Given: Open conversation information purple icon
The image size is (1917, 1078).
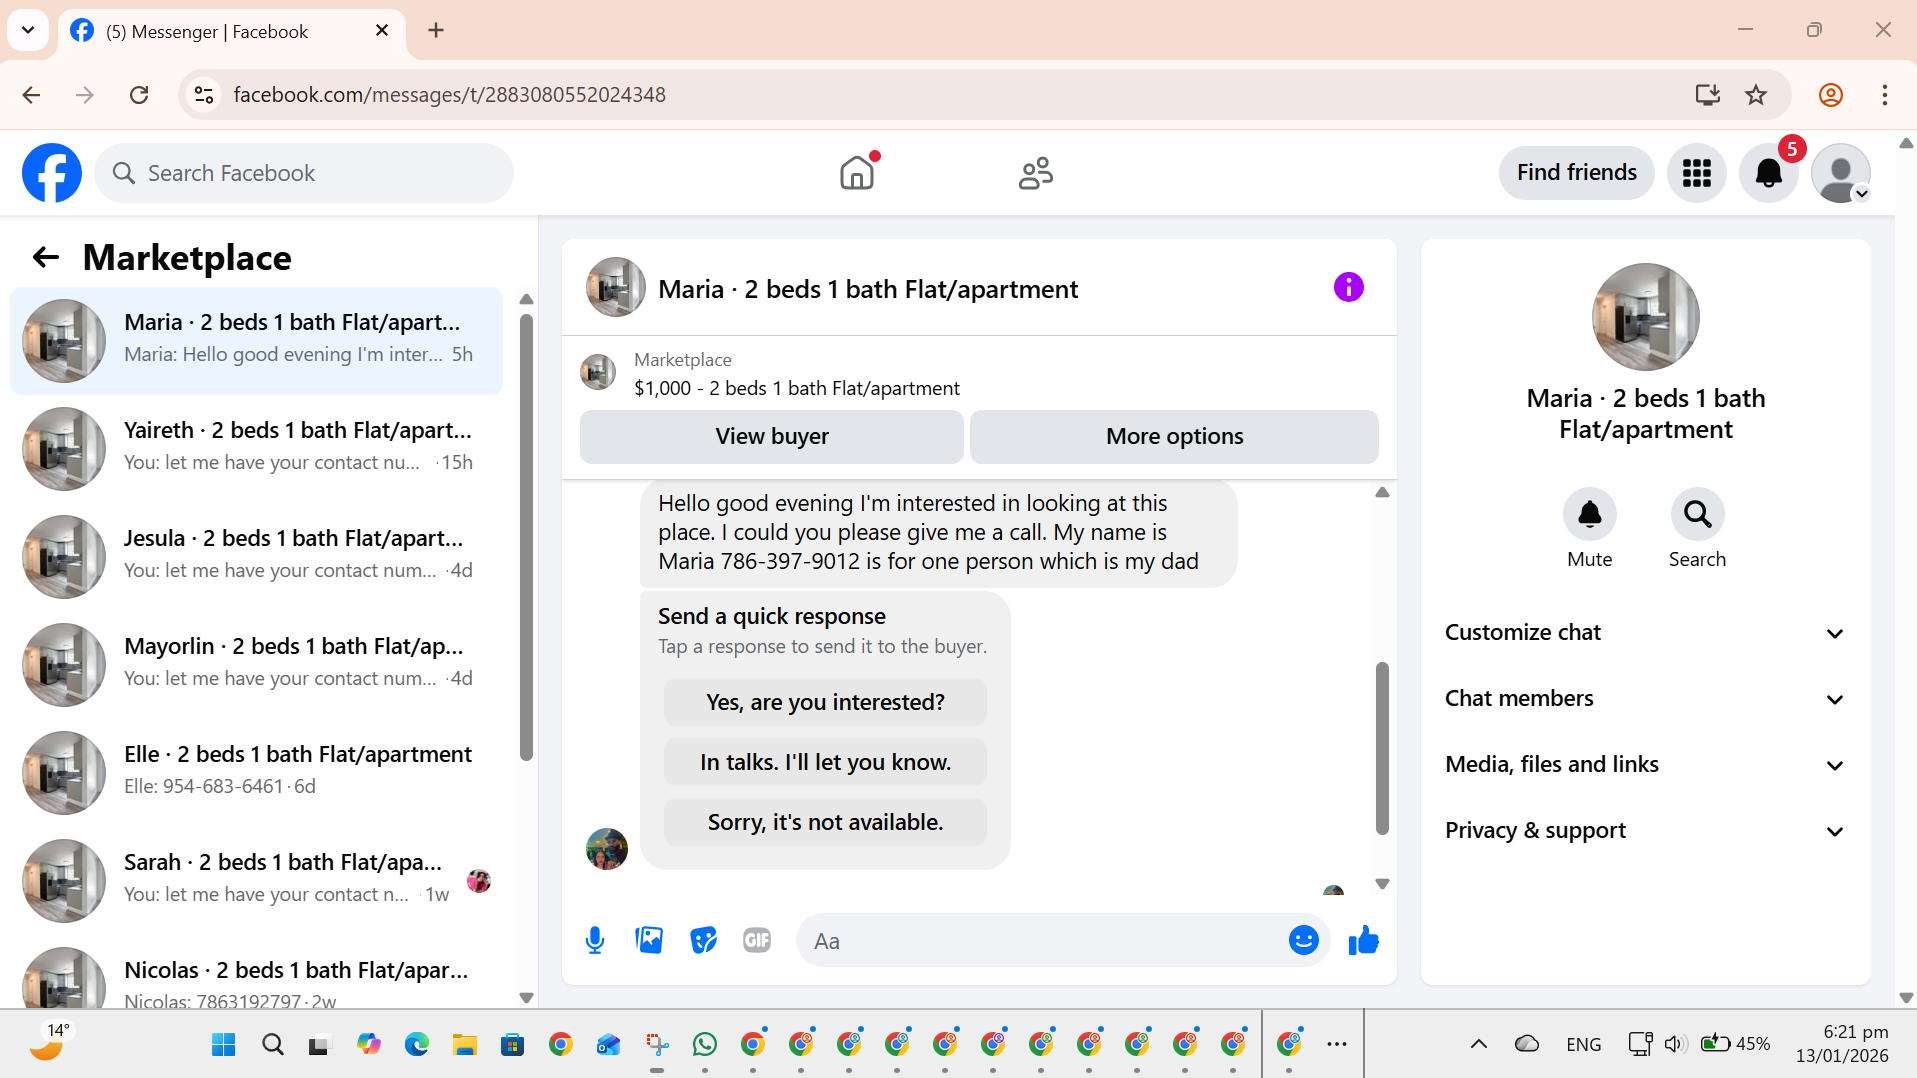Looking at the screenshot, I should (1348, 288).
